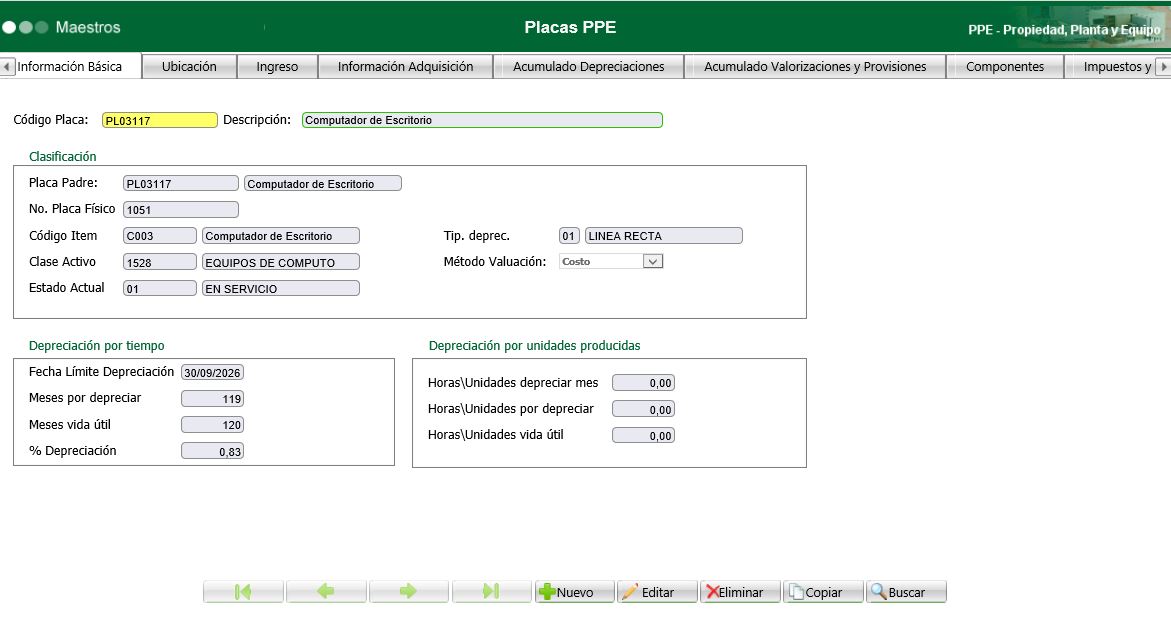The width and height of the screenshot is (1171, 641).
Task: Click the Clase Activo field 1528
Action: click(160, 262)
